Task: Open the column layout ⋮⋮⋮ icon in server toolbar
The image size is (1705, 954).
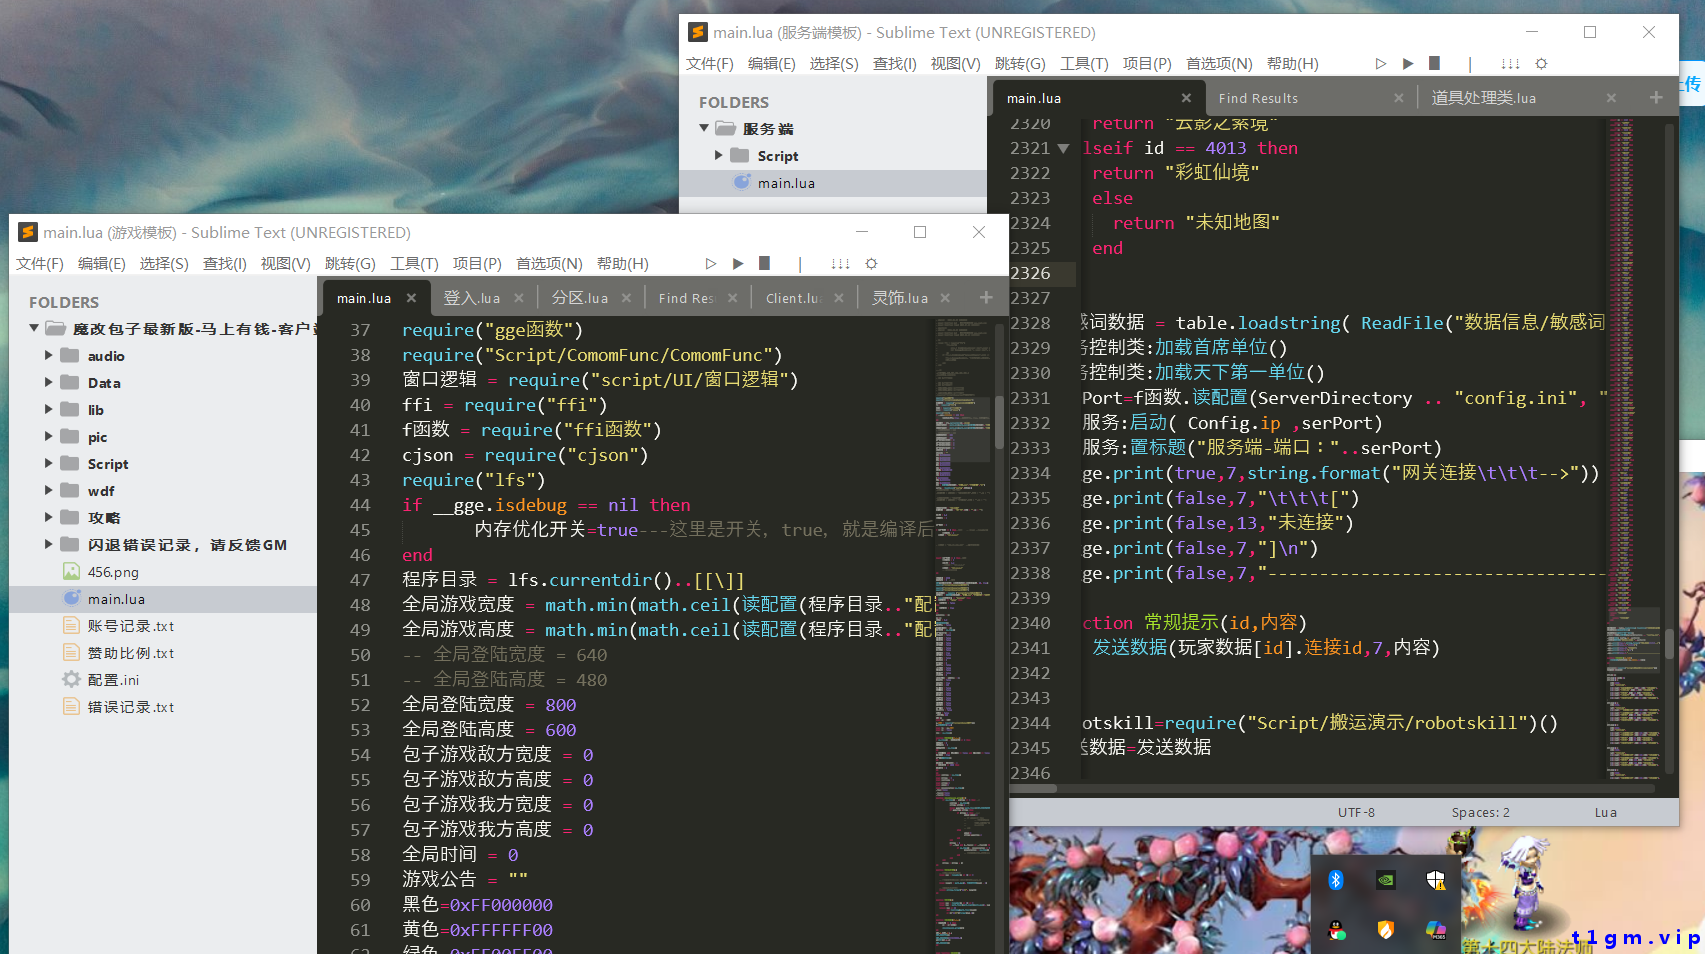Action: tap(1510, 63)
